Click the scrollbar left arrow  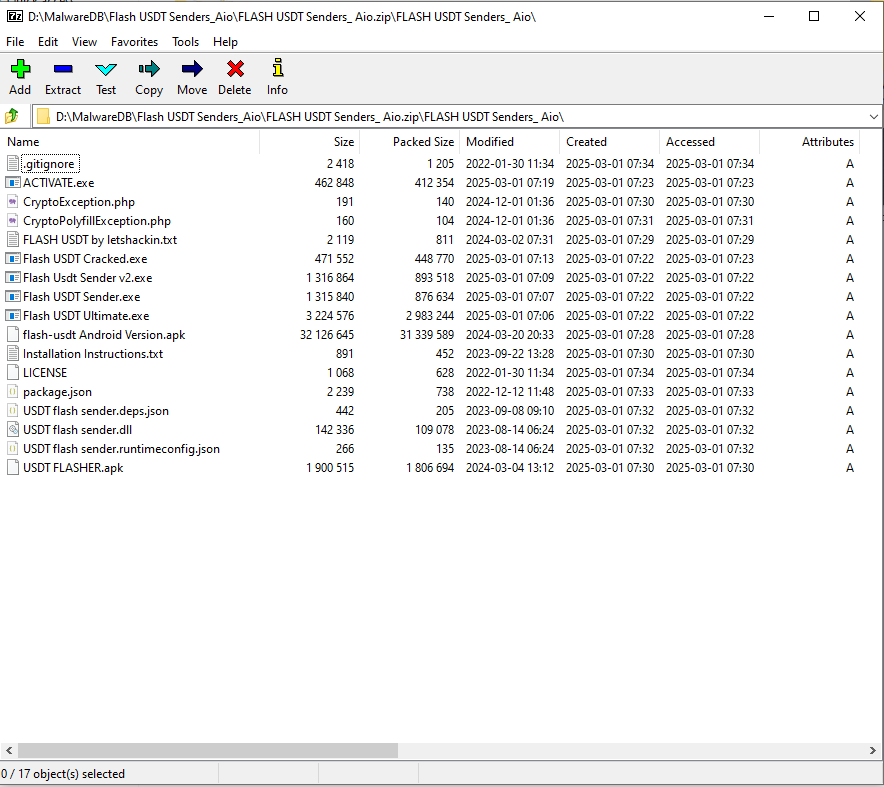coord(9,750)
